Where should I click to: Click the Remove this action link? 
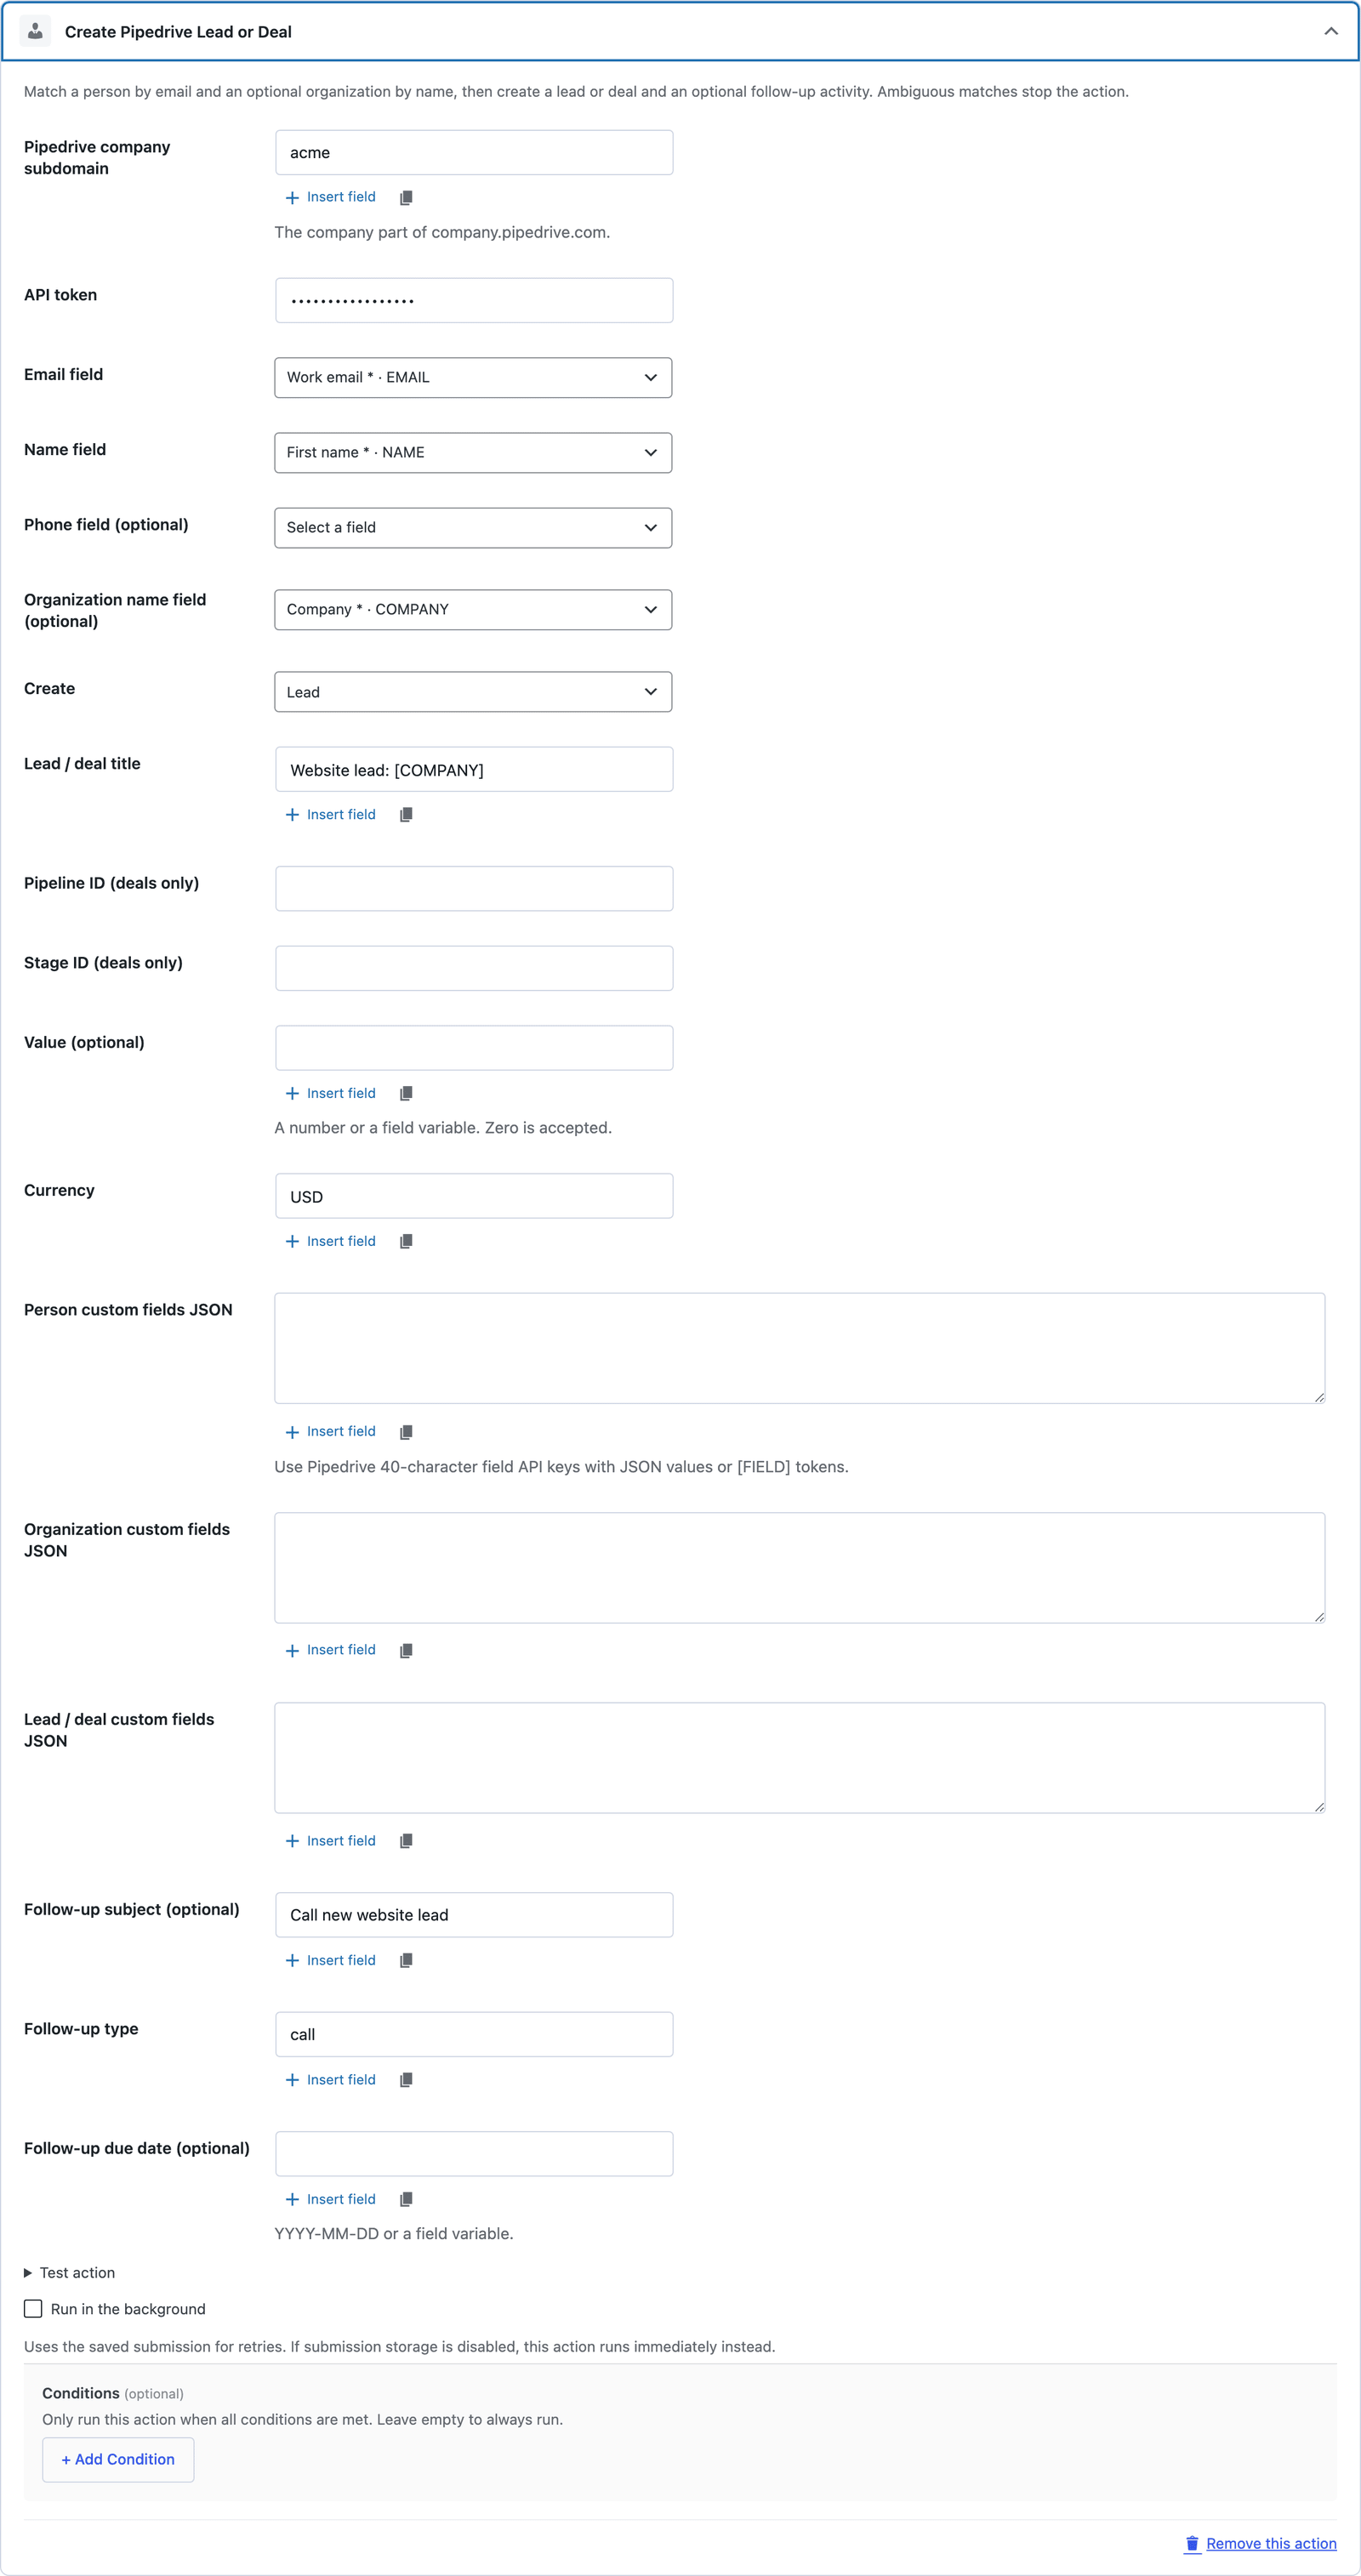point(1271,2544)
